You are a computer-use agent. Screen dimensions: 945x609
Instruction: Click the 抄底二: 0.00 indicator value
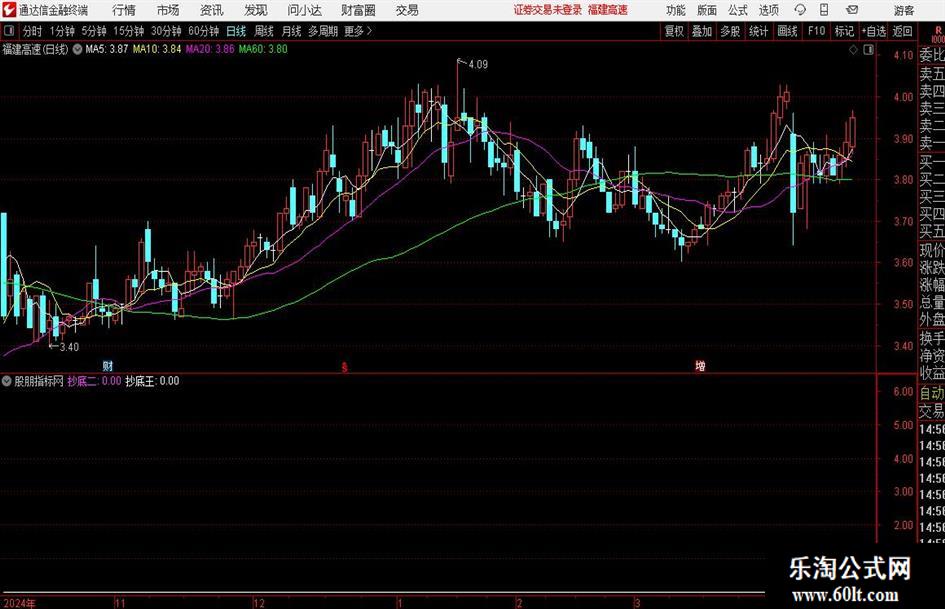[94, 381]
